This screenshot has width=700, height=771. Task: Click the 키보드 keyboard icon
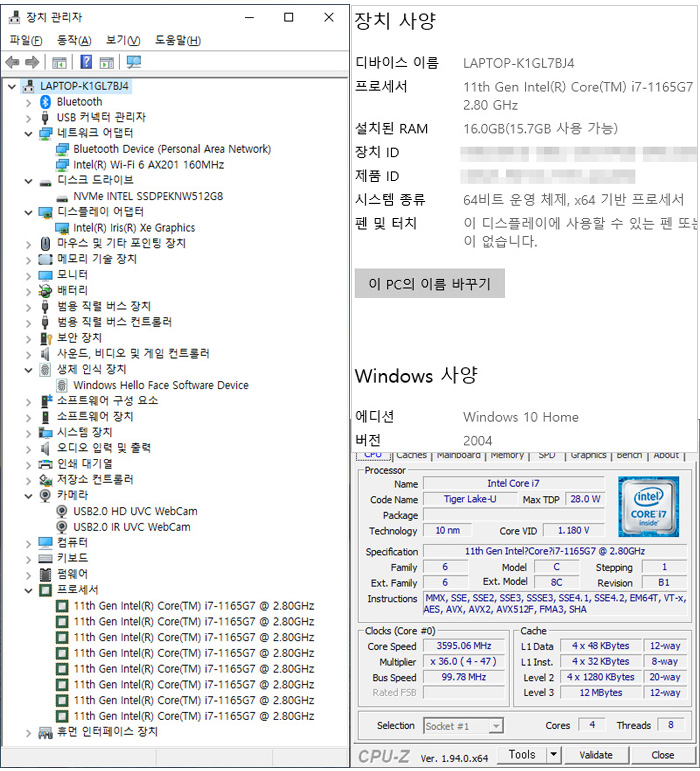pyautogui.click(x=45, y=558)
